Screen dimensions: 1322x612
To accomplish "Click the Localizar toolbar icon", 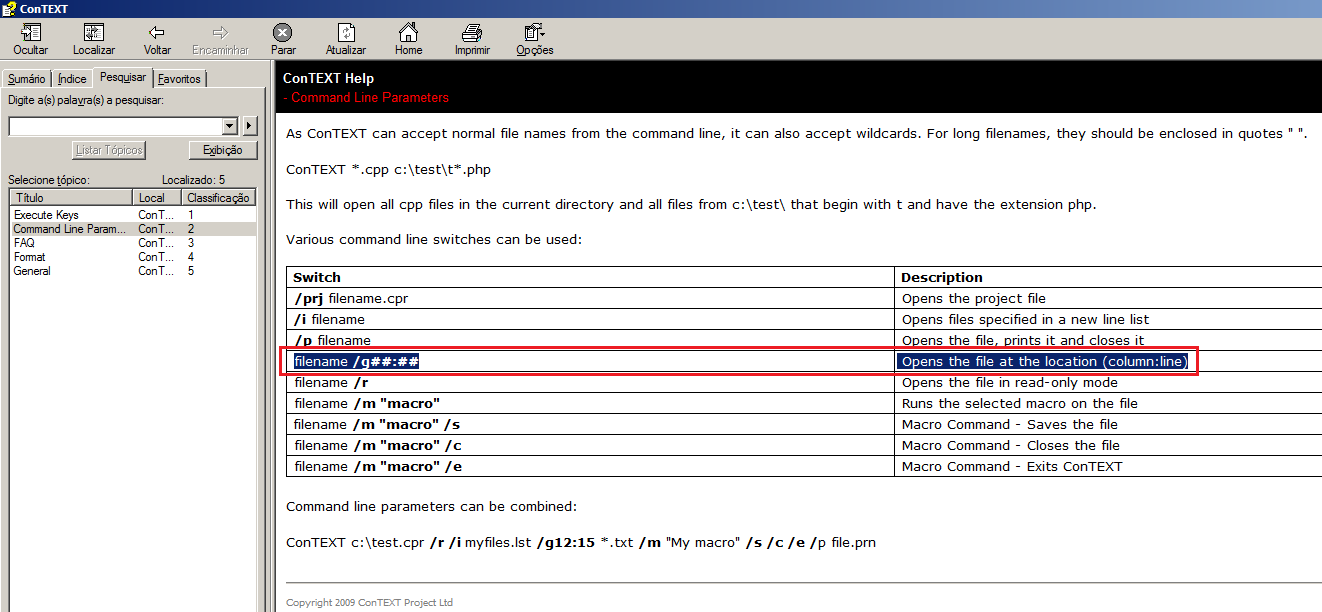I will click(x=93, y=33).
